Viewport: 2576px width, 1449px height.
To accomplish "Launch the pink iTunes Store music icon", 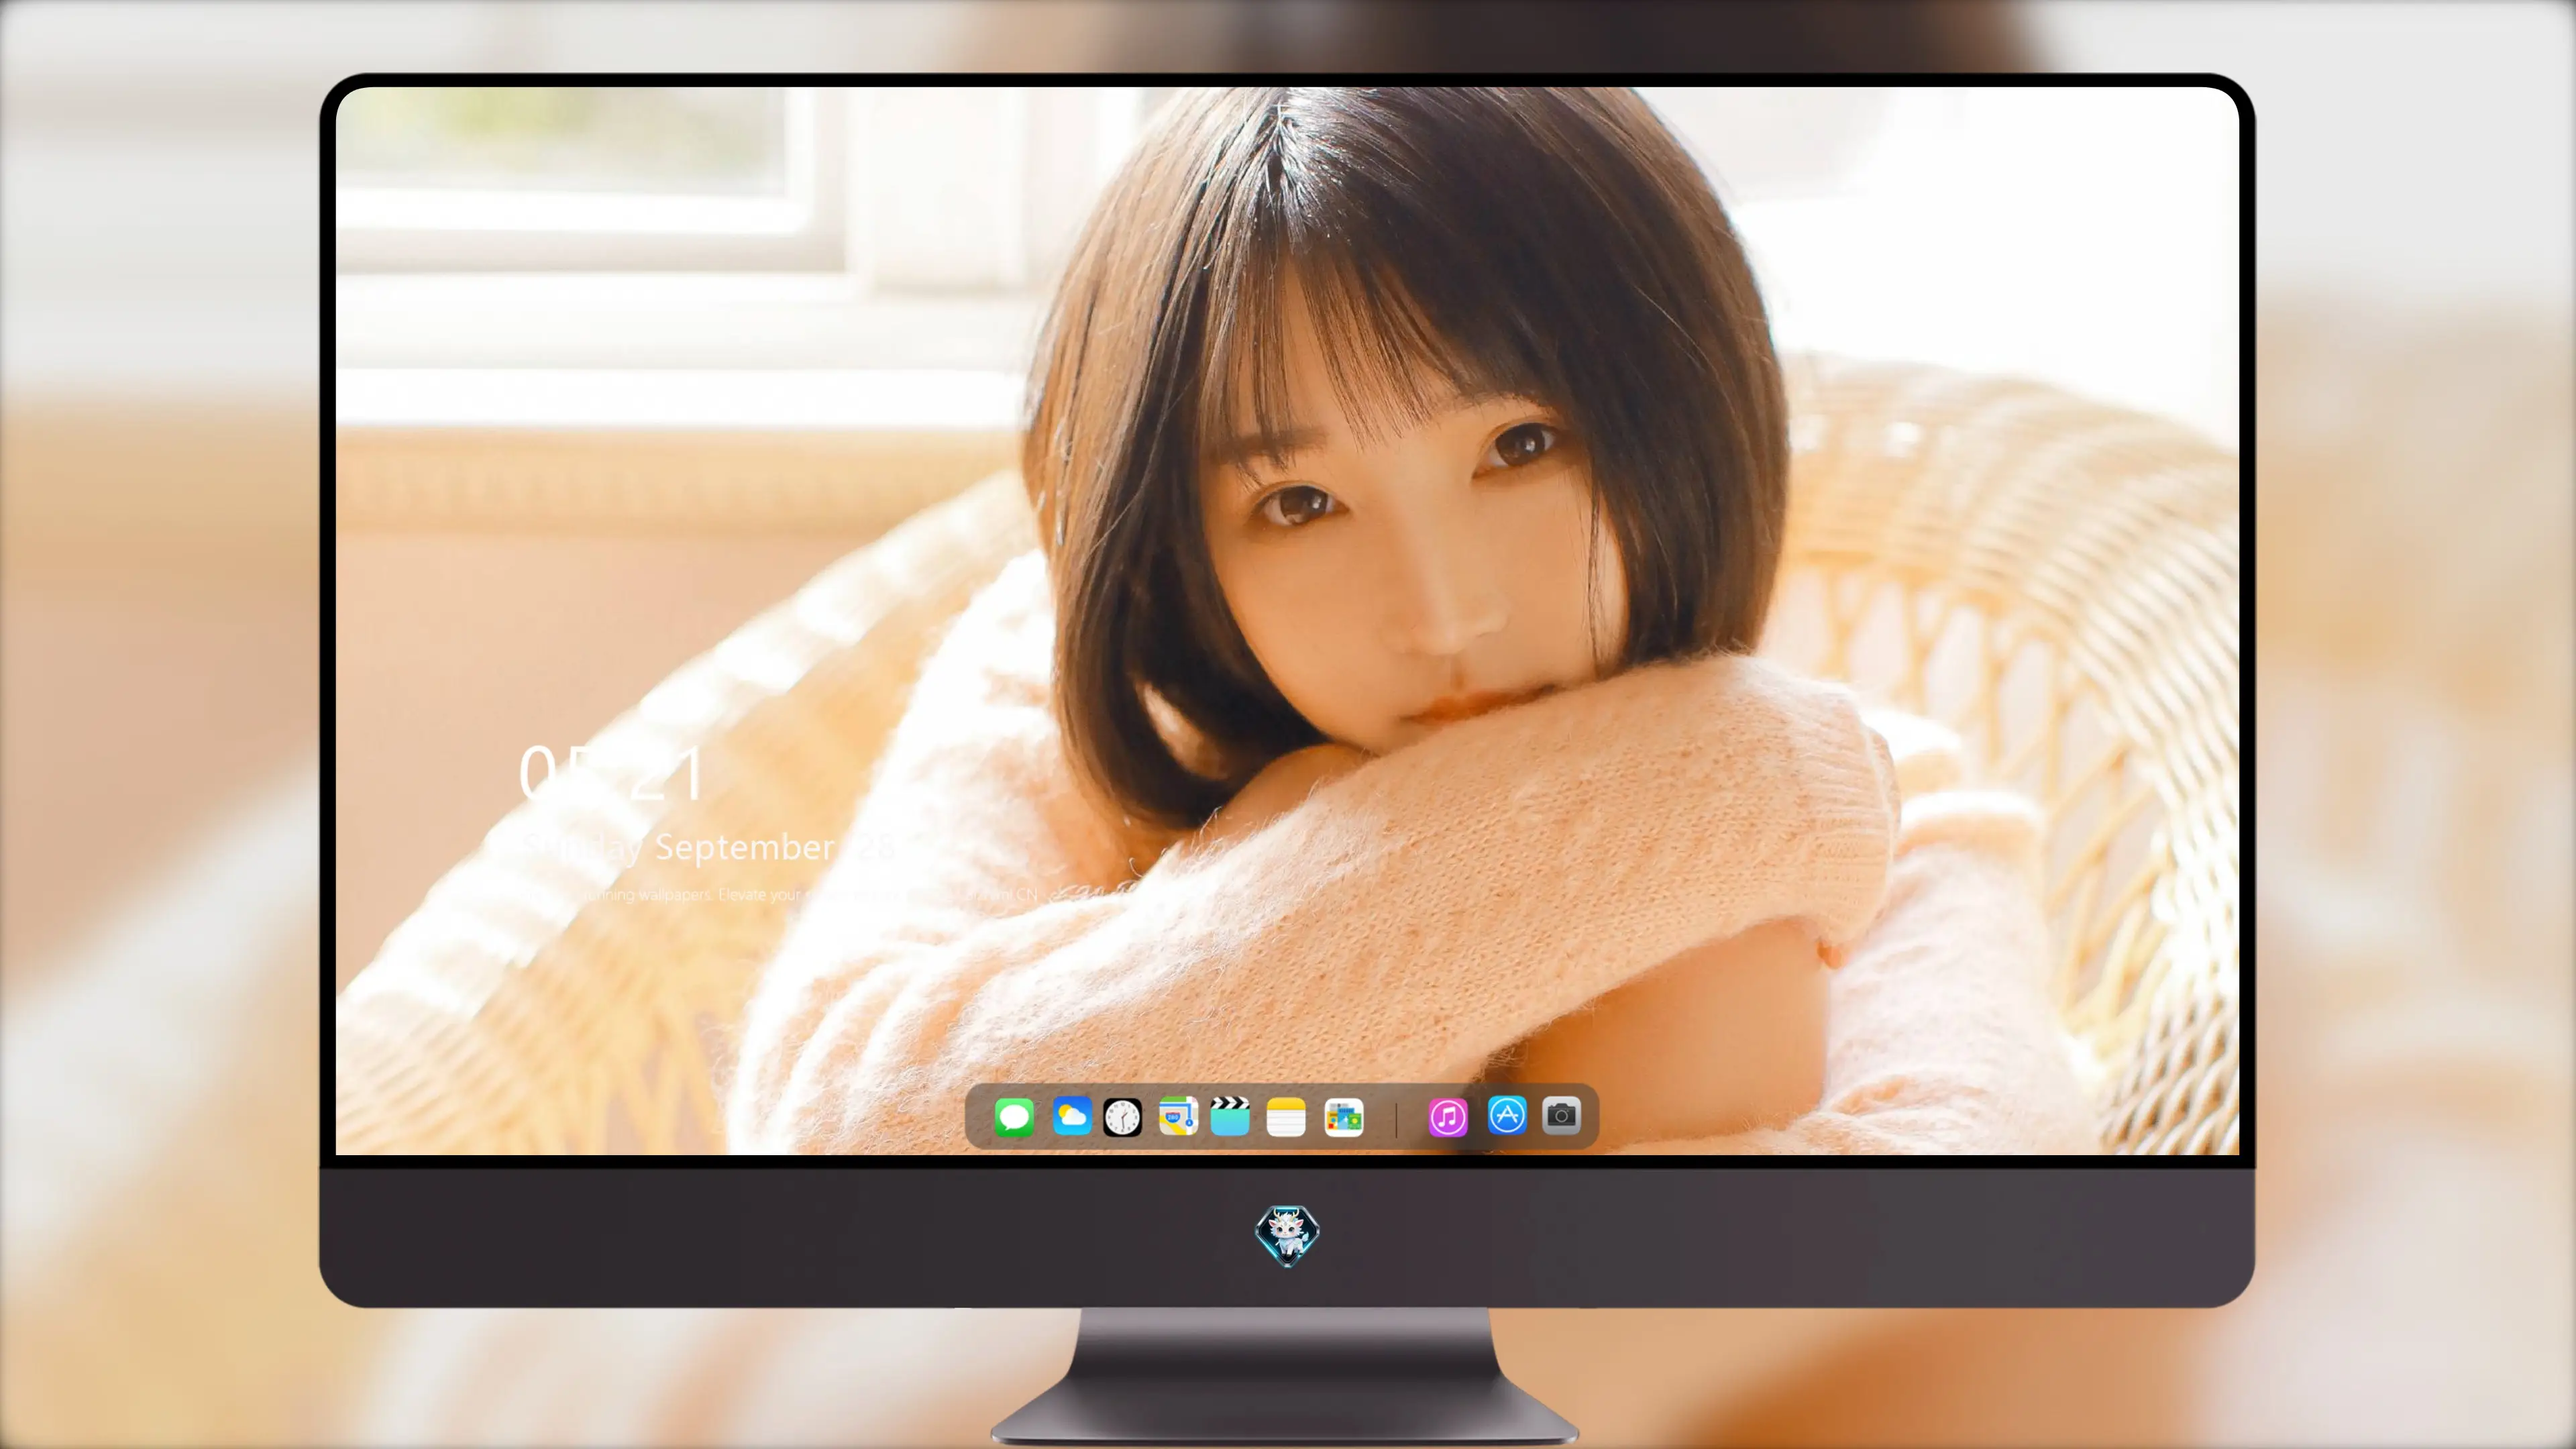I will [1448, 1117].
